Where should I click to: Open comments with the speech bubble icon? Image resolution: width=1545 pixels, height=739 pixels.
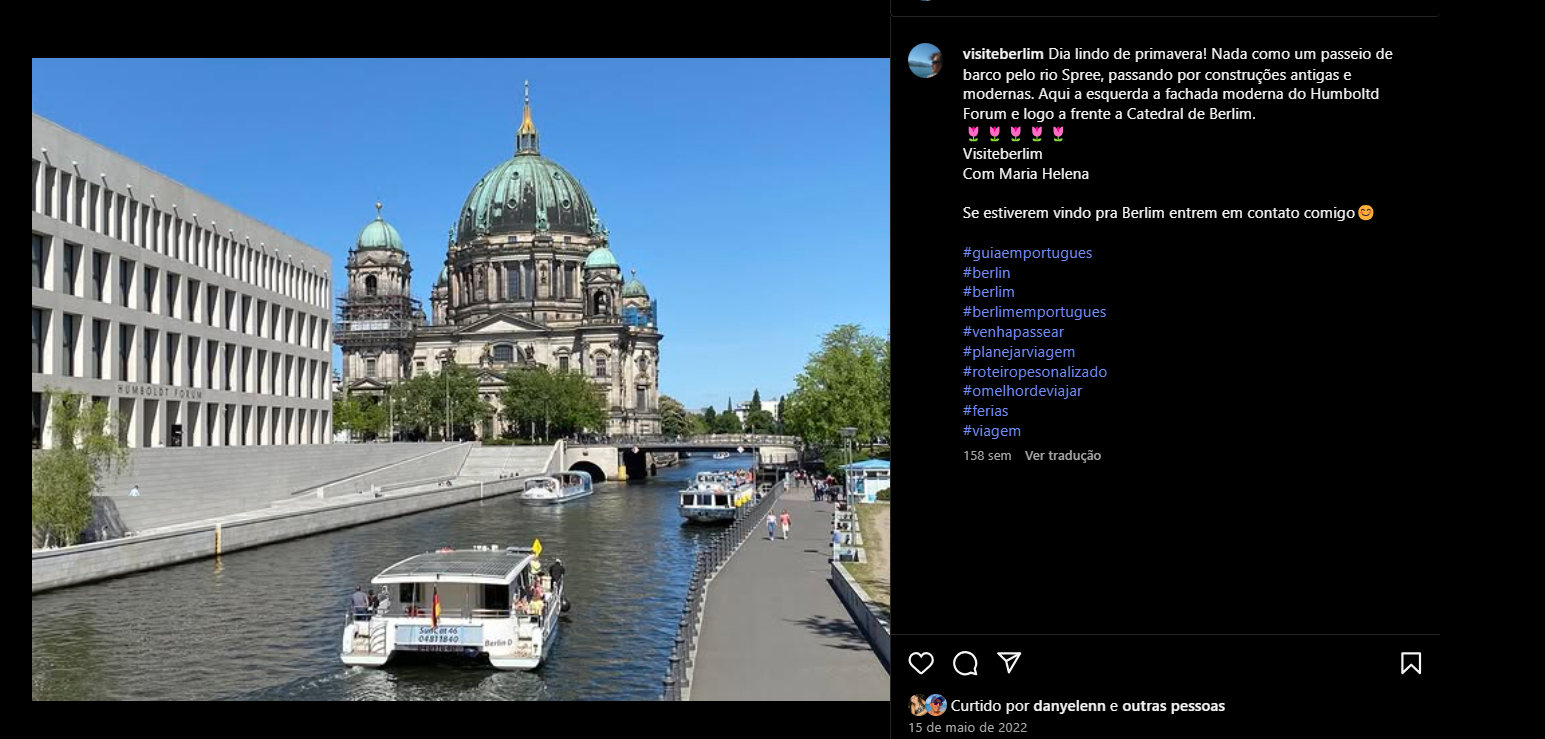tap(965, 663)
